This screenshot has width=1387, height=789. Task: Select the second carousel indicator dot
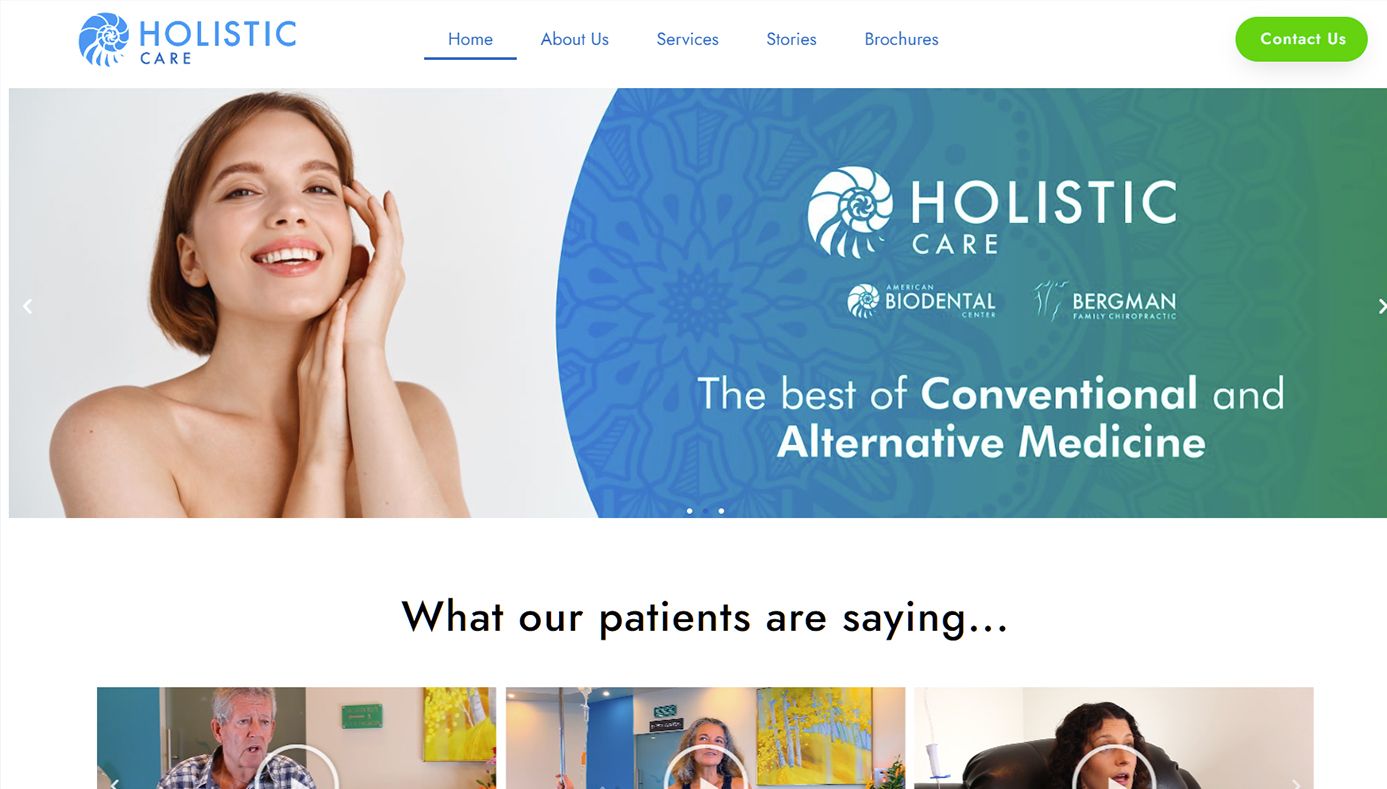705,511
